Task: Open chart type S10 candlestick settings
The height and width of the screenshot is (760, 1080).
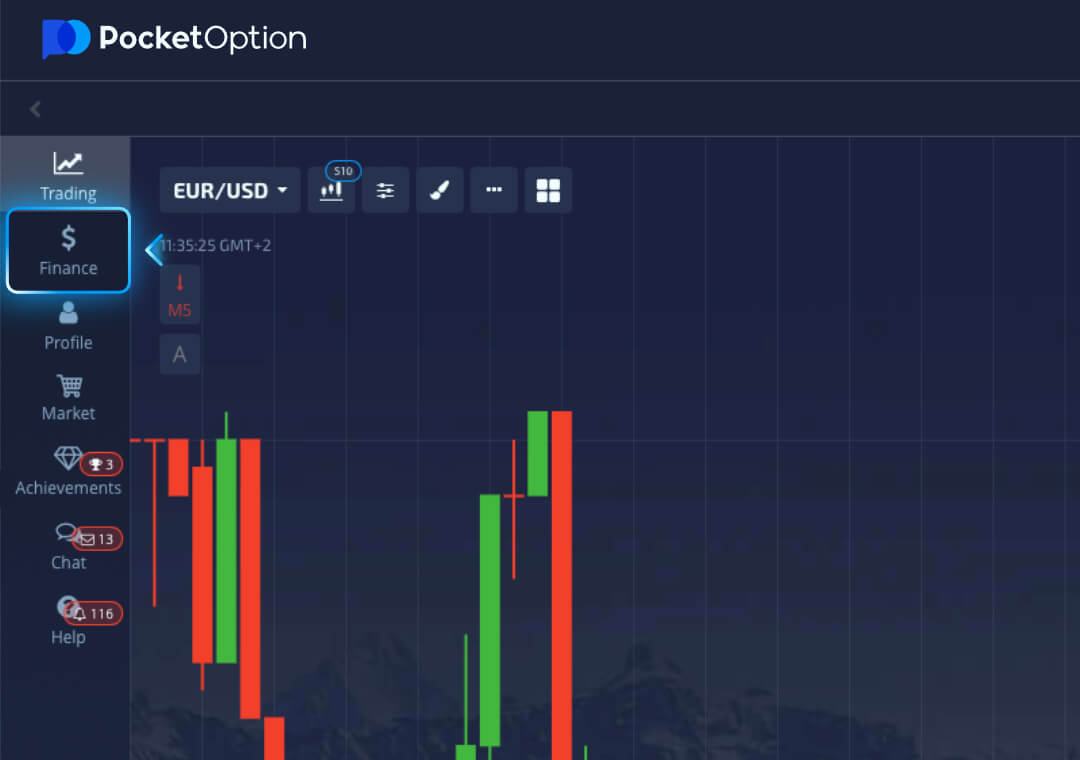Action: [x=331, y=190]
